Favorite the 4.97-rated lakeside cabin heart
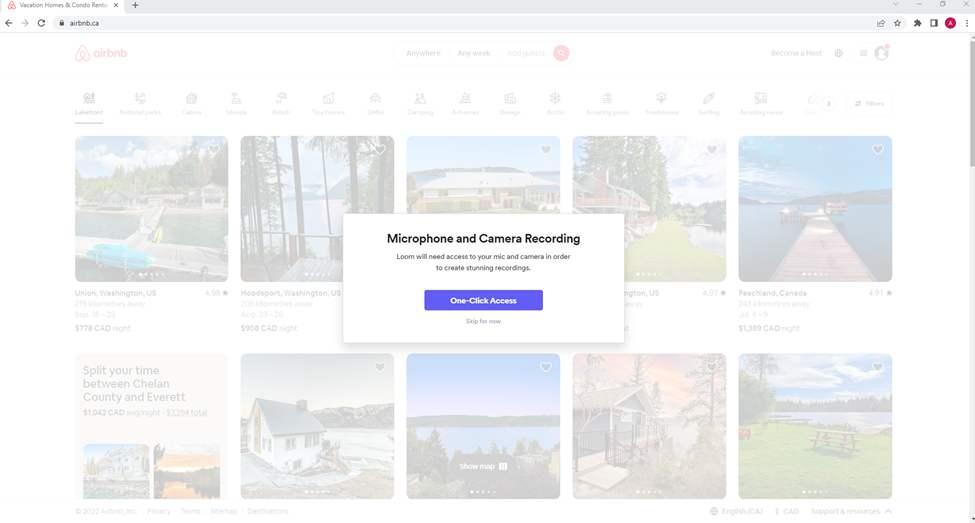975x523 pixels. [x=711, y=150]
